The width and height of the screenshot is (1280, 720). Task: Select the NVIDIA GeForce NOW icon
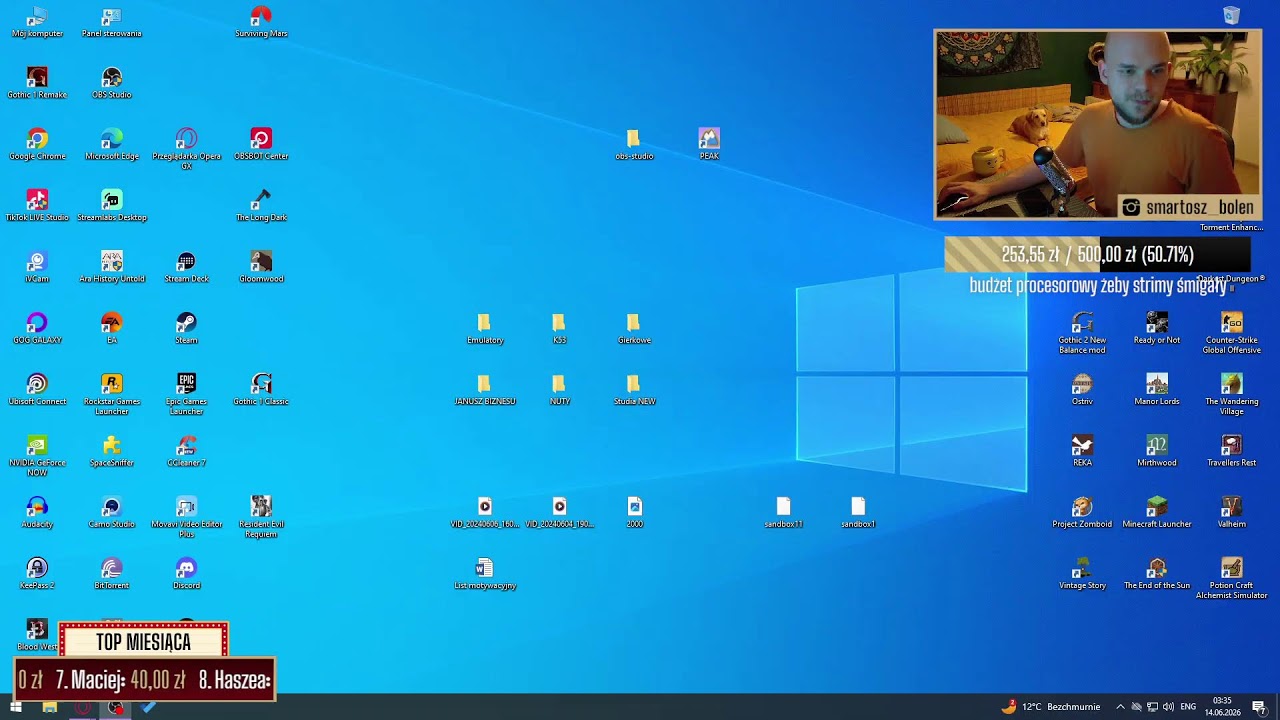(x=37, y=455)
